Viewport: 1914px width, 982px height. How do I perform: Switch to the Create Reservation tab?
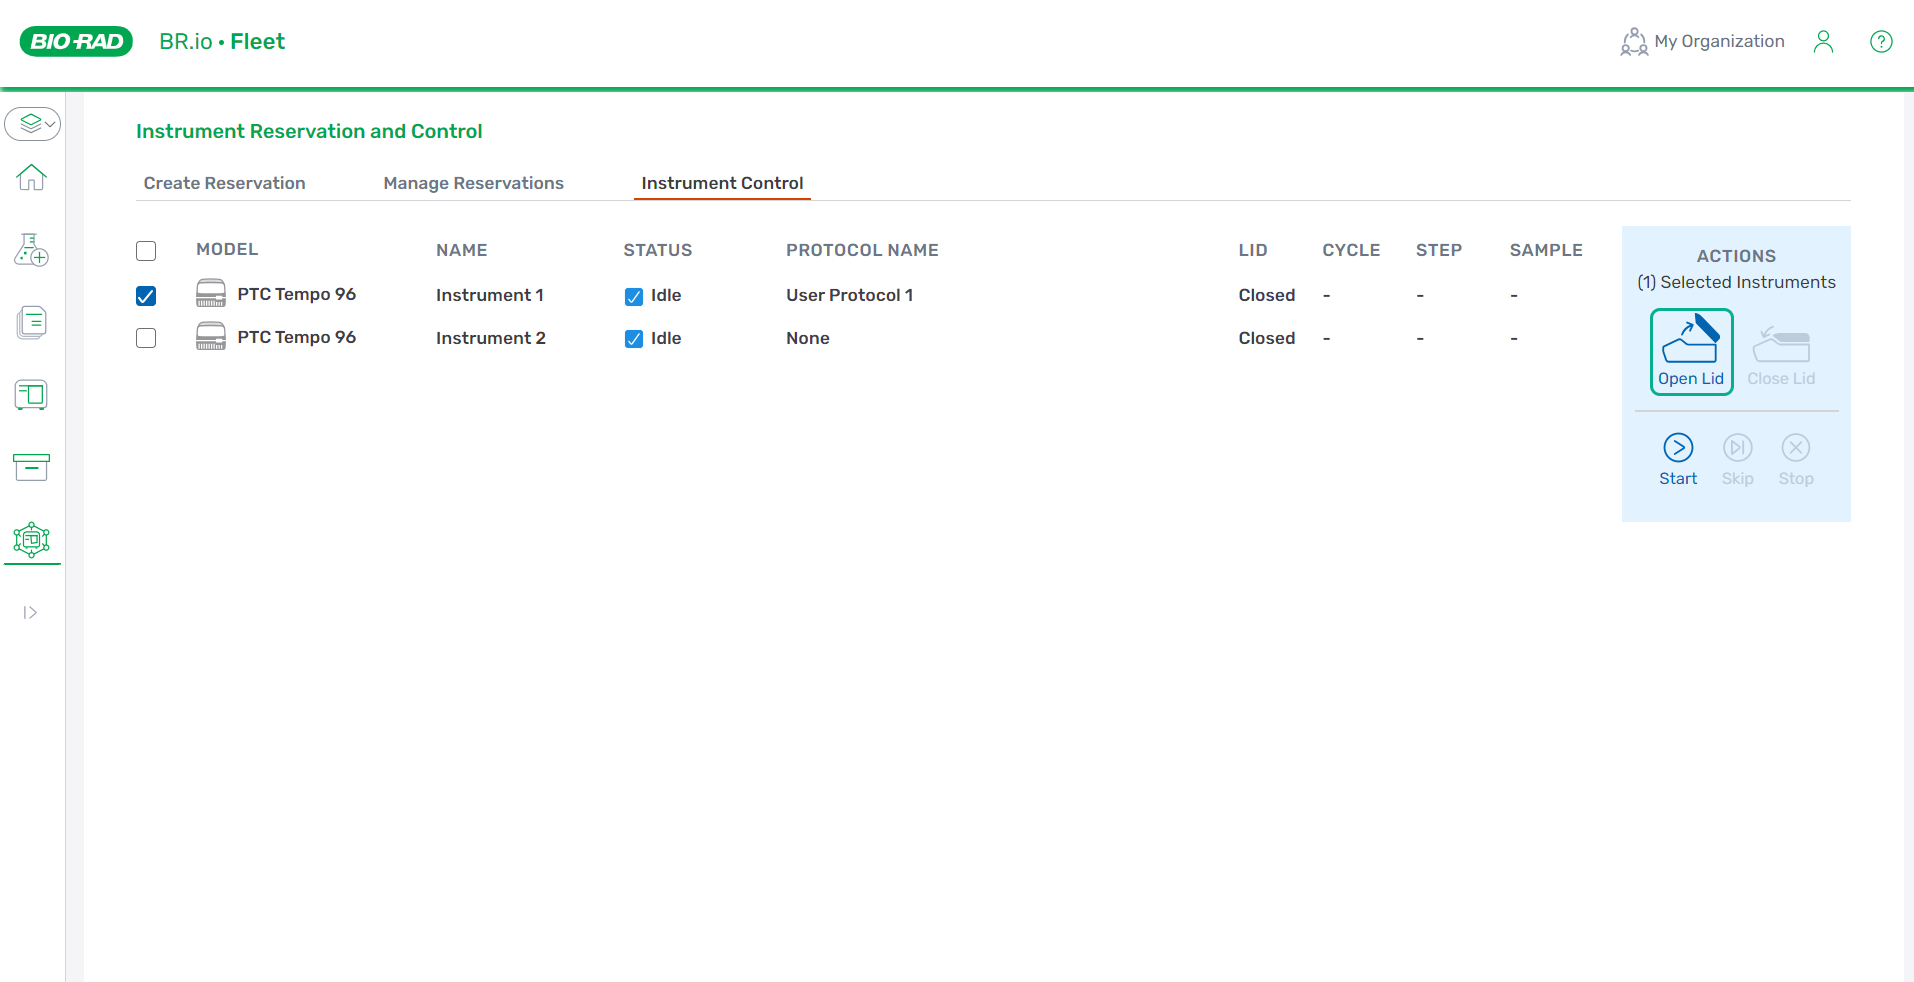click(224, 183)
